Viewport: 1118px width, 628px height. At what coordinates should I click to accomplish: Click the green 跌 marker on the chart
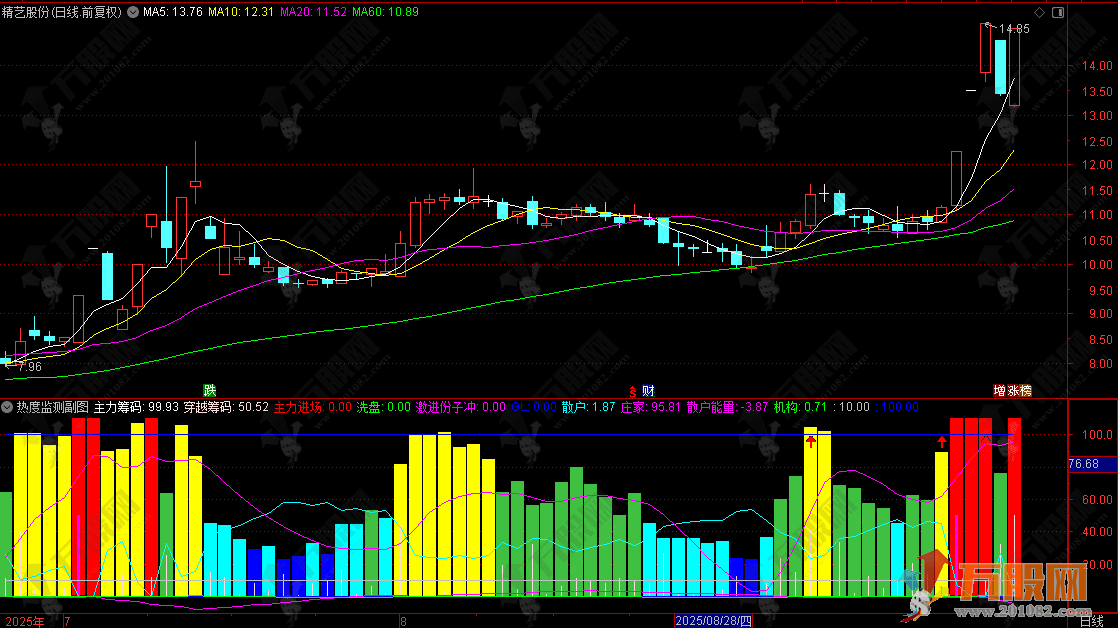pyautogui.click(x=209, y=390)
